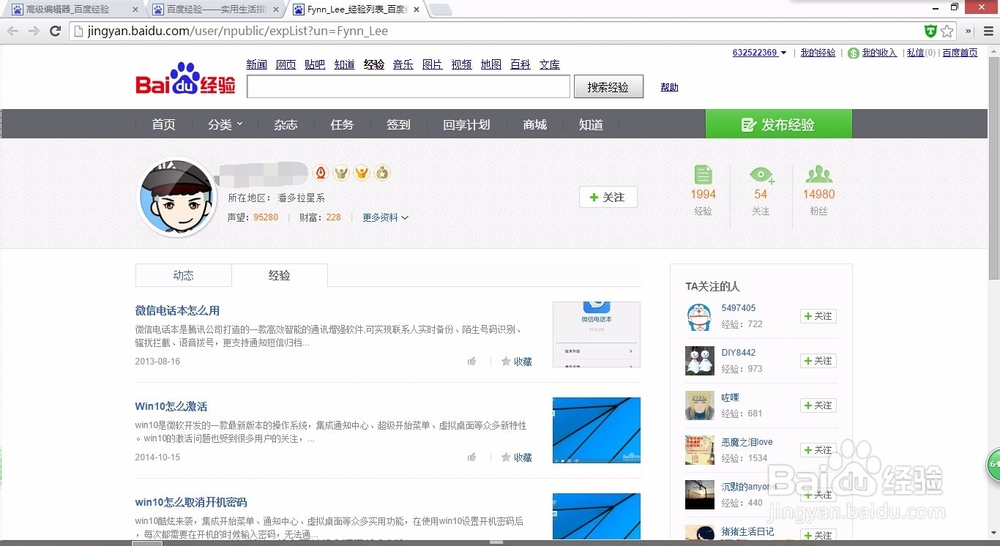Open the Win10怎么激活 article thumbnail
Viewport: 1000px width, 546px height.
click(x=596, y=430)
